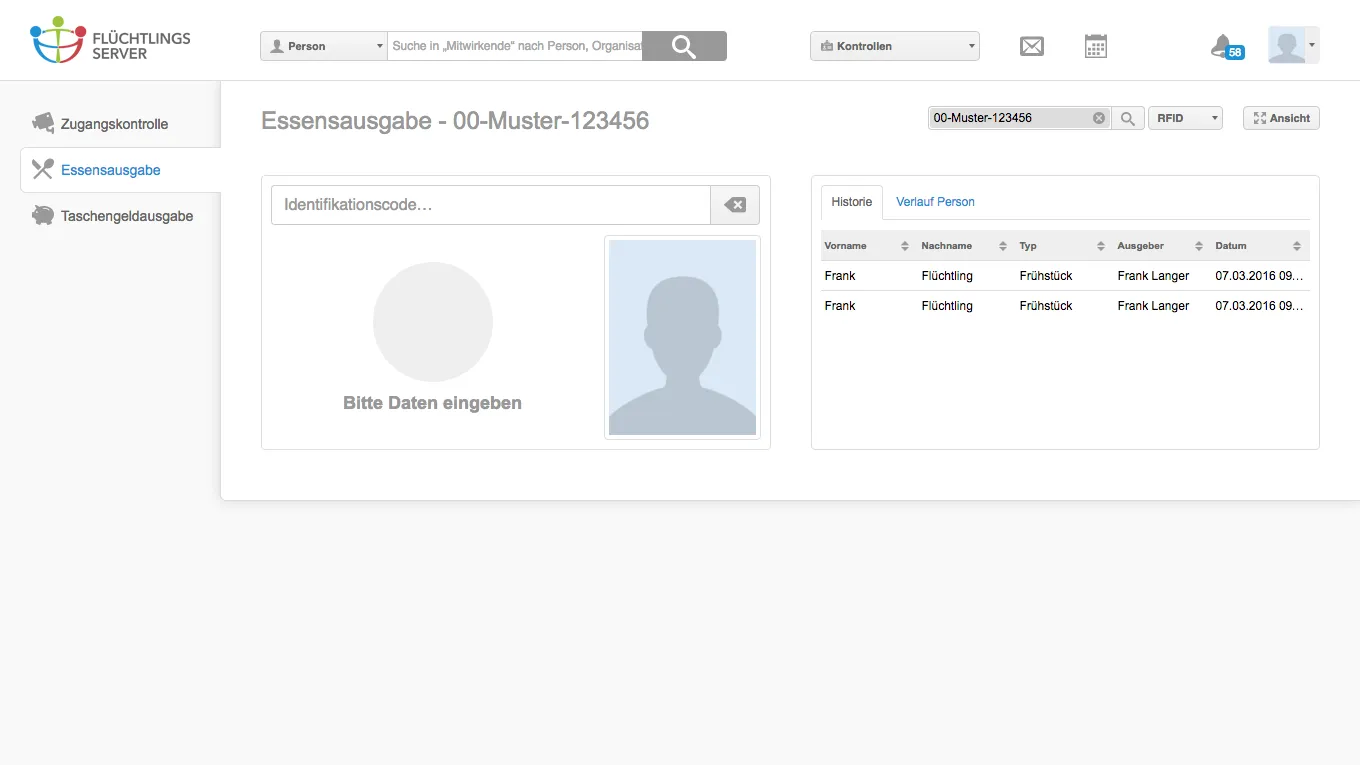Open the notifications bell with 58 badge
The image size is (1360, 765).
[1226, 47]
